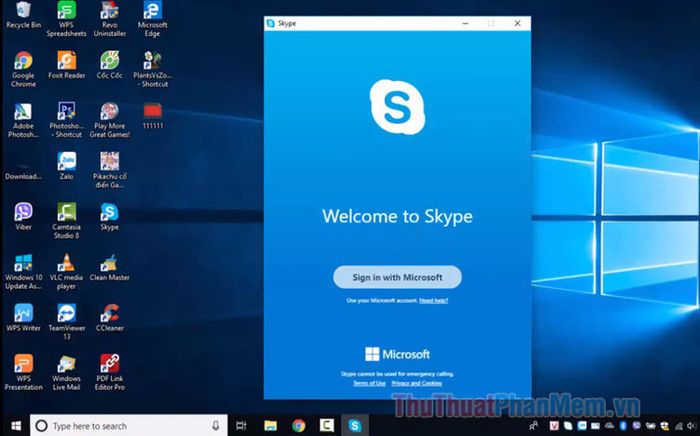Screen dimensions: 700x436
Task: Select the WPS Spreadsheets desktop icon
Action: point(67,19)
